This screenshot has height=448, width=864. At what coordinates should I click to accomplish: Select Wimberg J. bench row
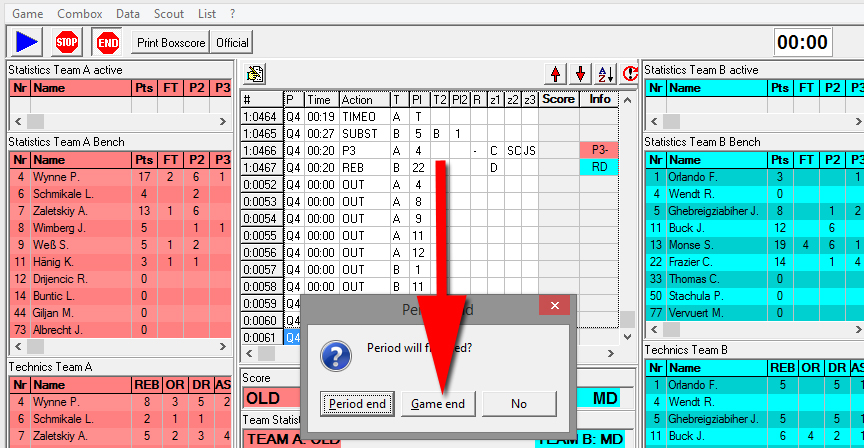120,228
